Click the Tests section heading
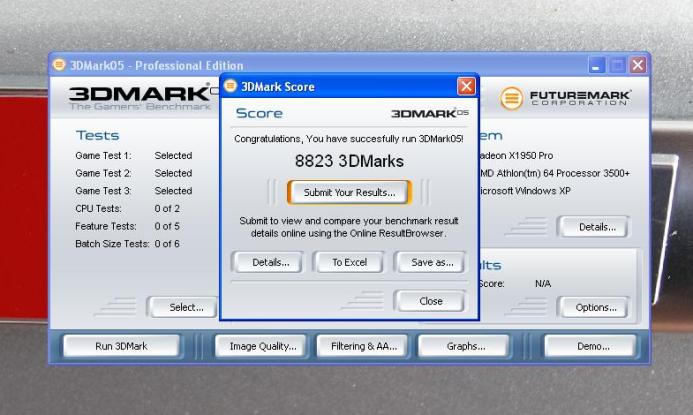 (97, 135)
